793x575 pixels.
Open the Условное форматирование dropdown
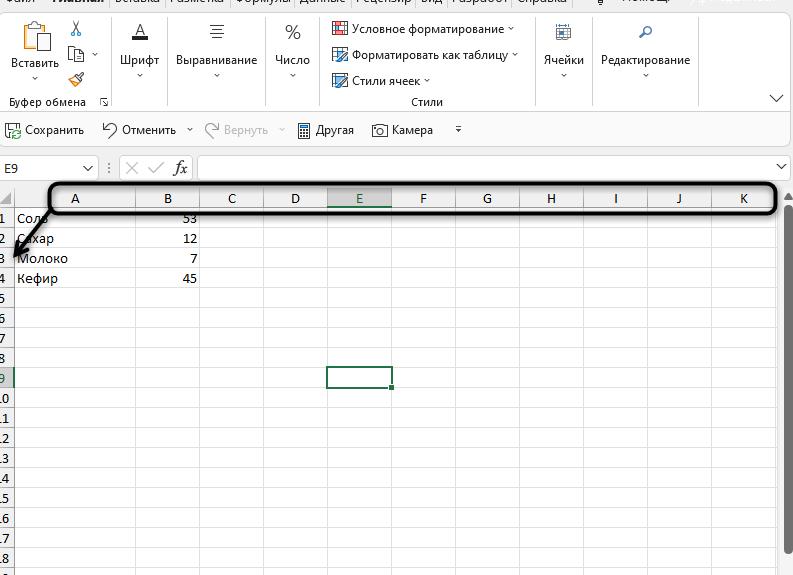pos(423,29)
